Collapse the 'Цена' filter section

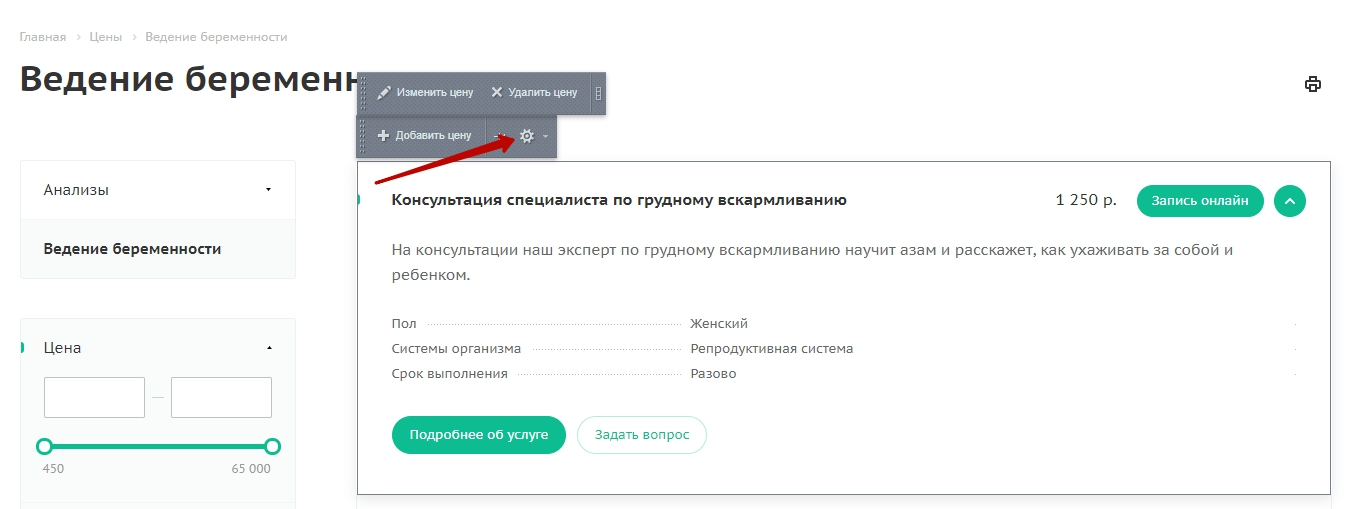[x=269, y=348]
